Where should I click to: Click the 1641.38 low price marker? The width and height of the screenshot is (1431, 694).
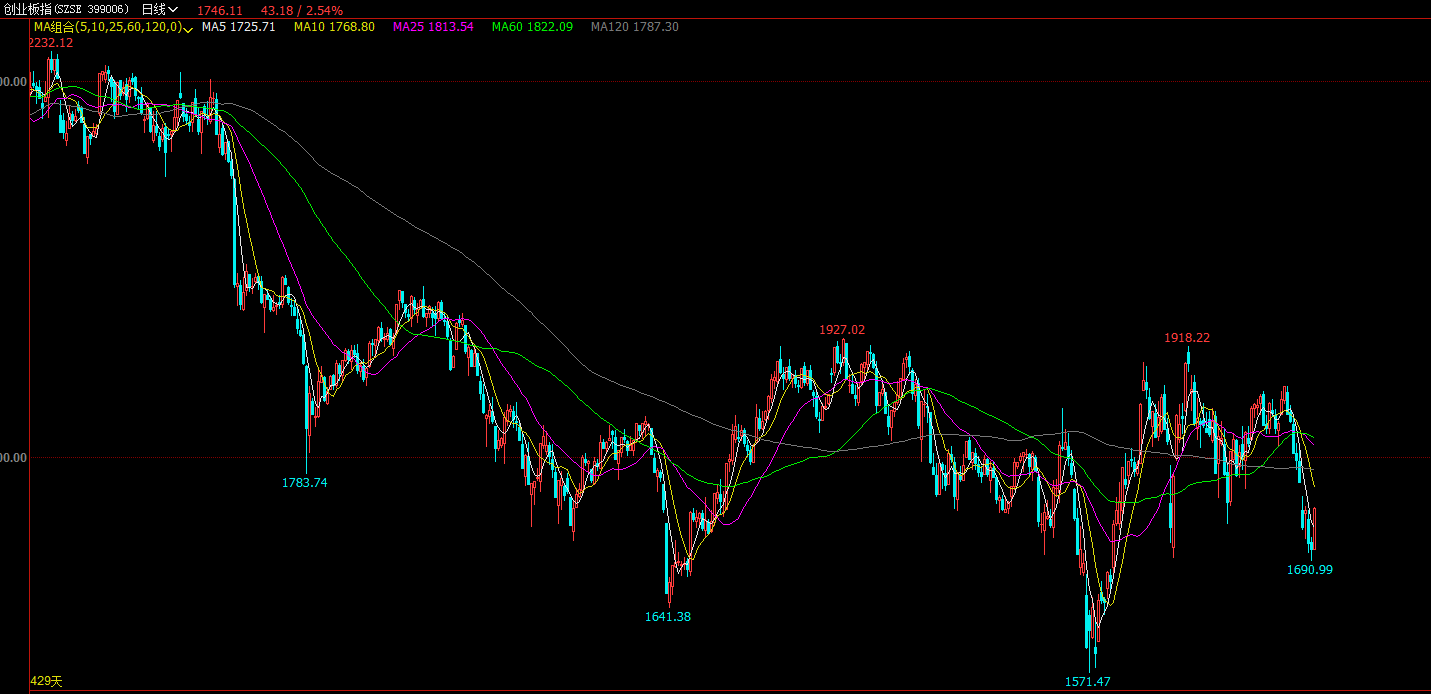[668, 617]
